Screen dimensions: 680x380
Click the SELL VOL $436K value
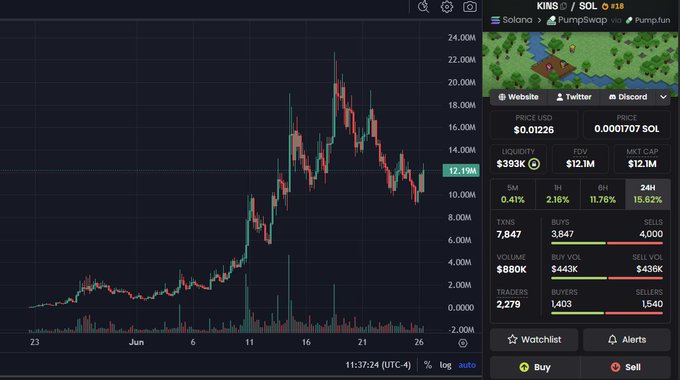point(649,269)
